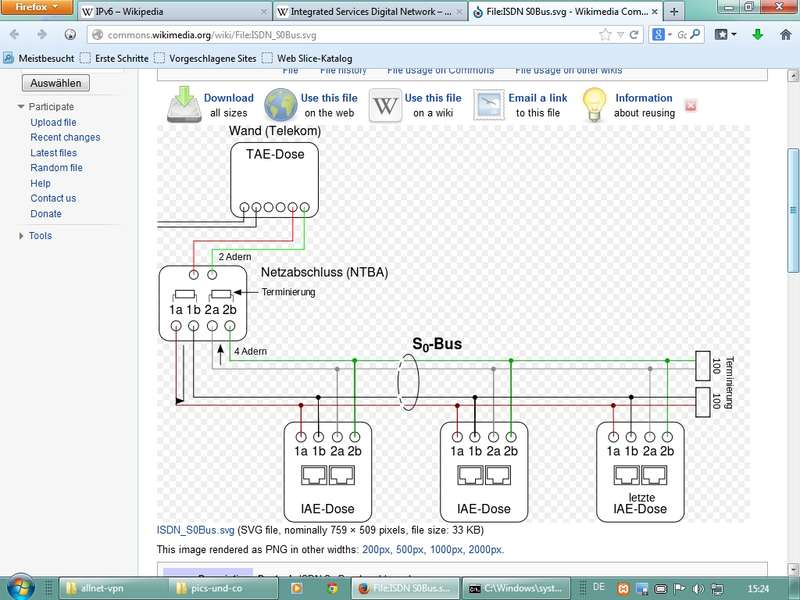Screen dimensions: 800x600
Task: Click the Email a link envelope icon
Action: (489, 105)
